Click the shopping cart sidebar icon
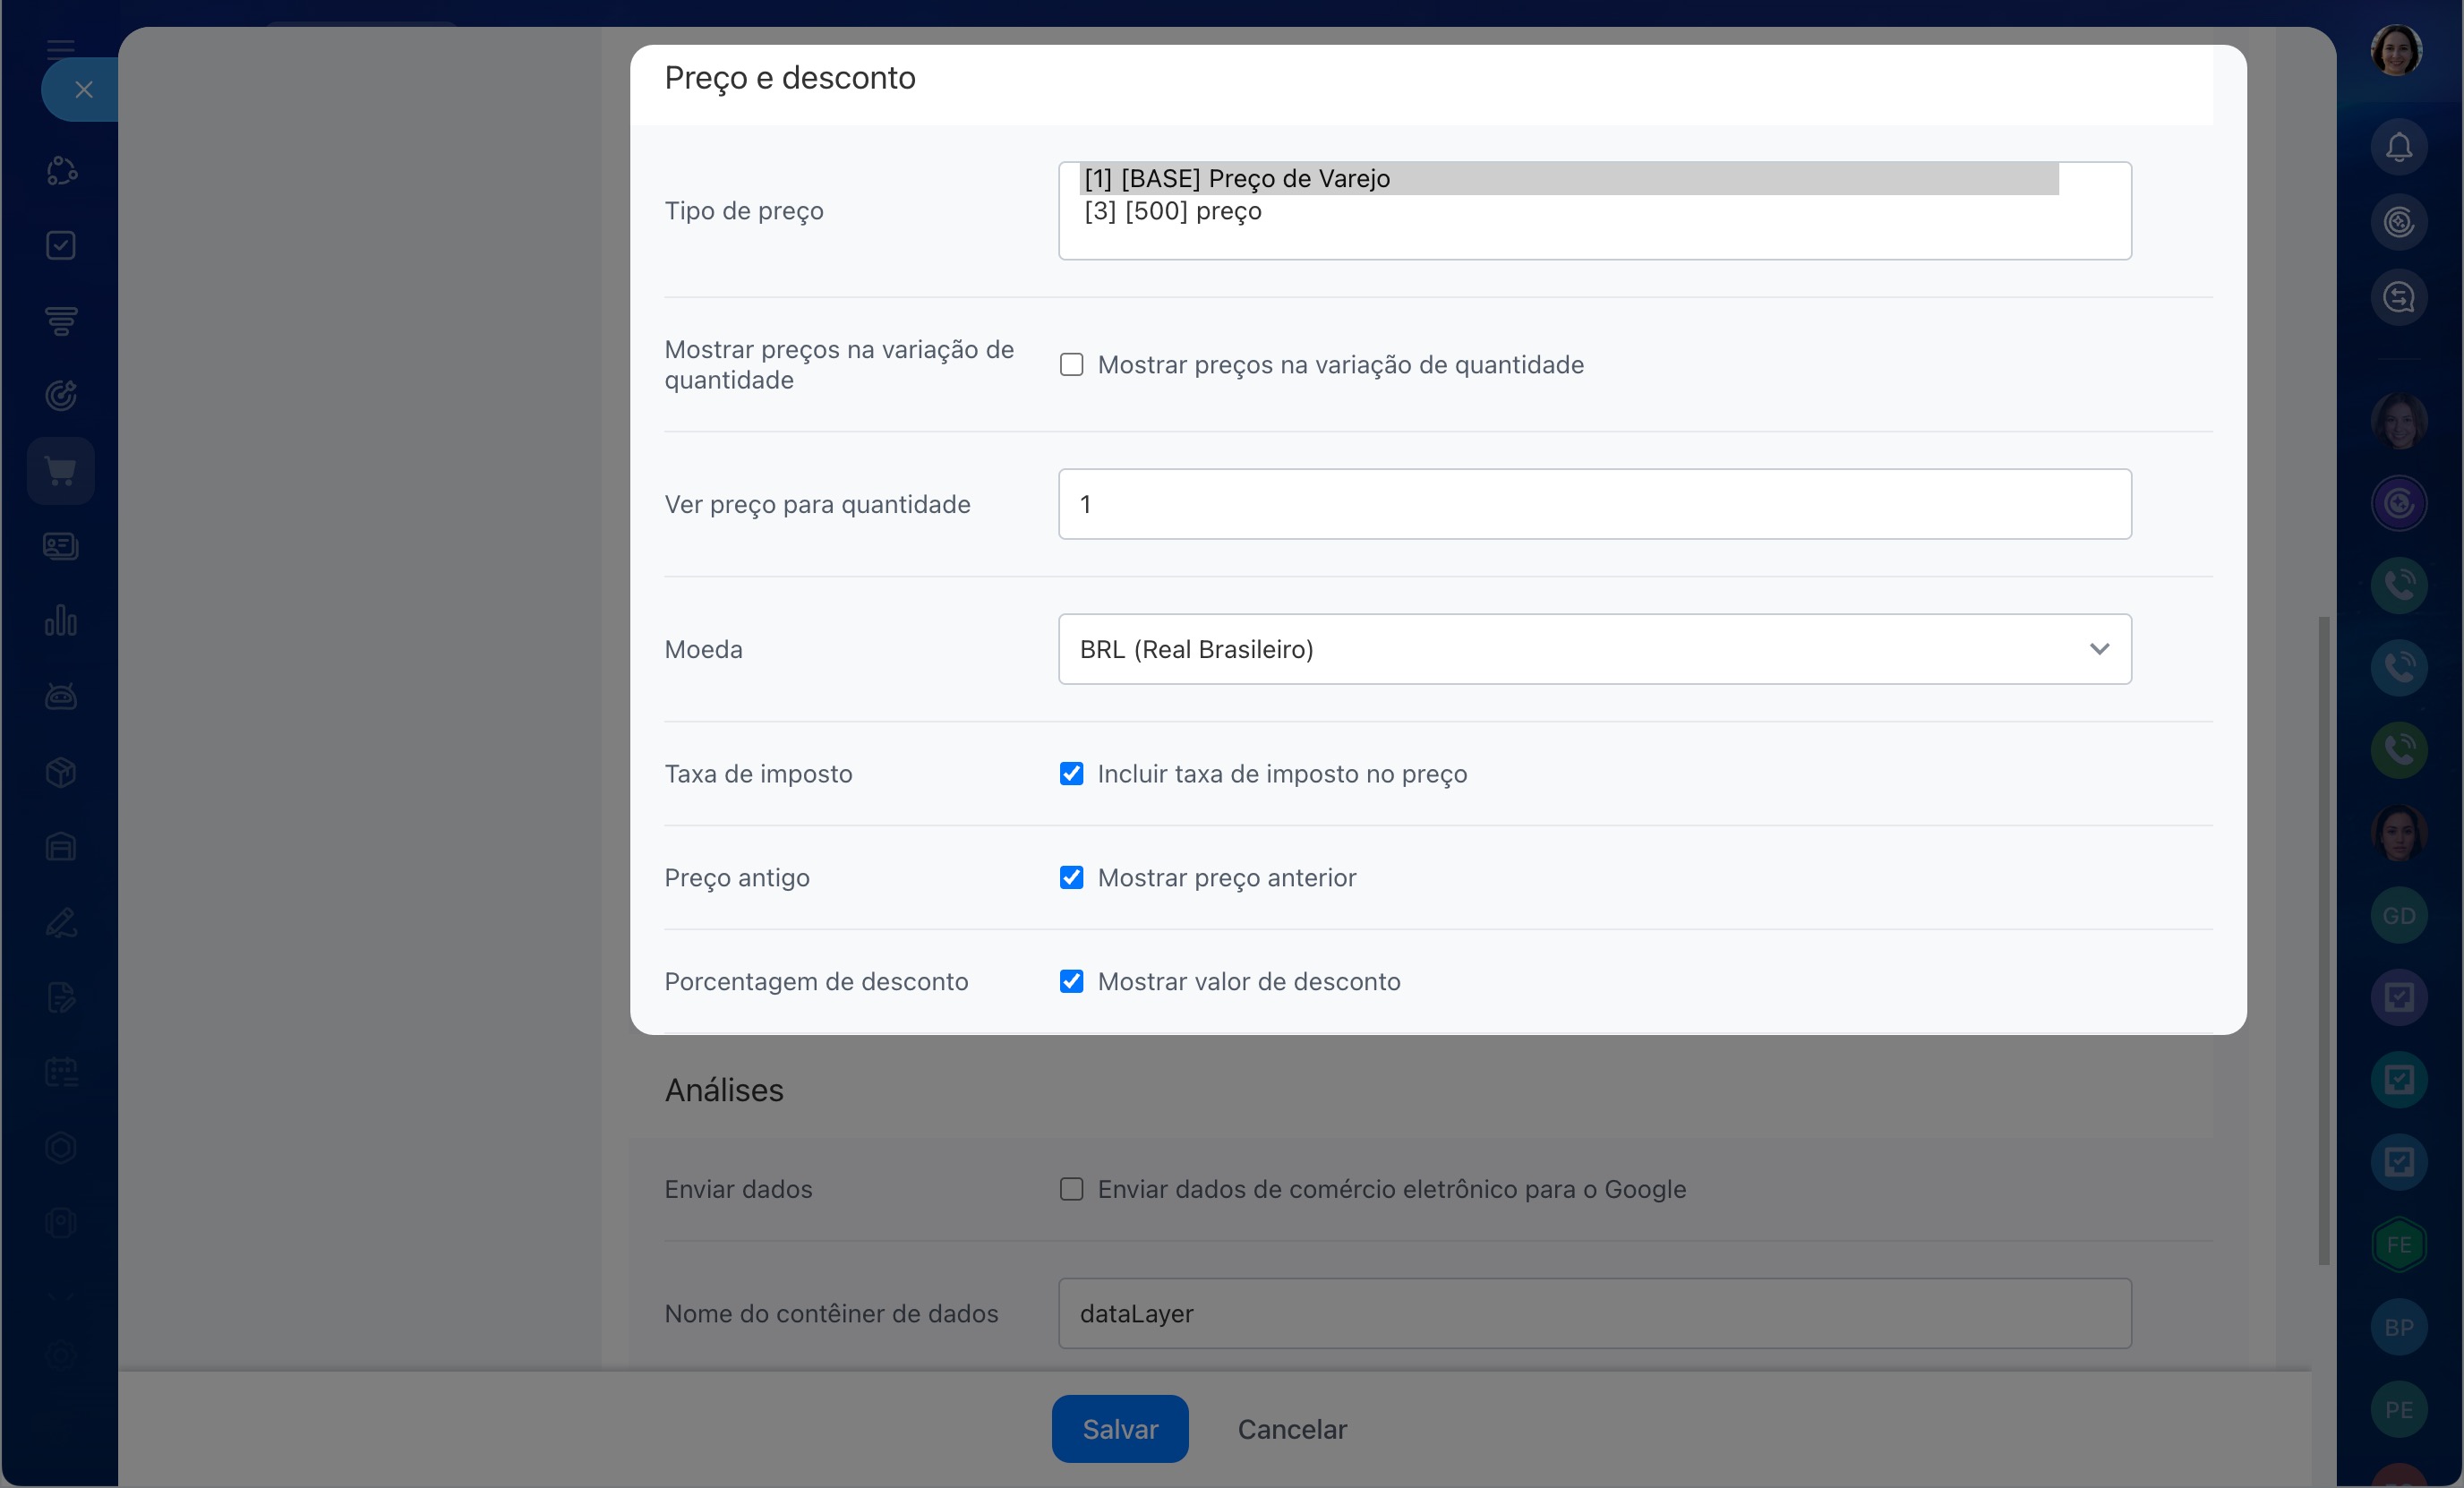Screen dimensions: 2464x1488 point(61,471)
